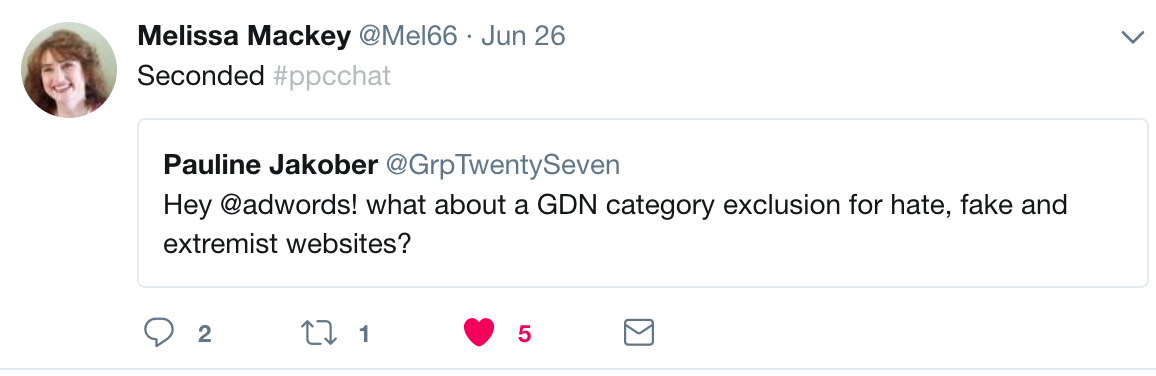Click the like count number 5

[x=524, y=334]
